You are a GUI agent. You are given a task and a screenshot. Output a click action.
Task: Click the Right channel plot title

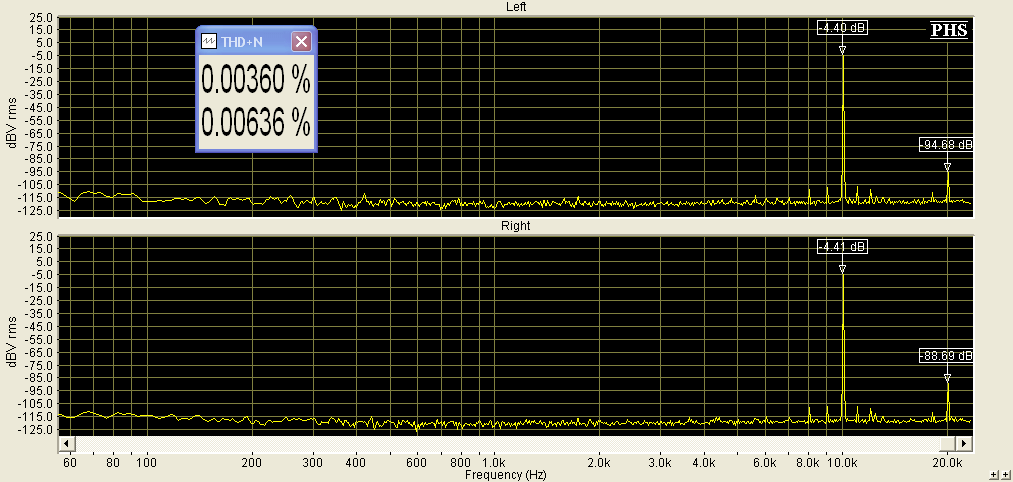tap(516, 225)
